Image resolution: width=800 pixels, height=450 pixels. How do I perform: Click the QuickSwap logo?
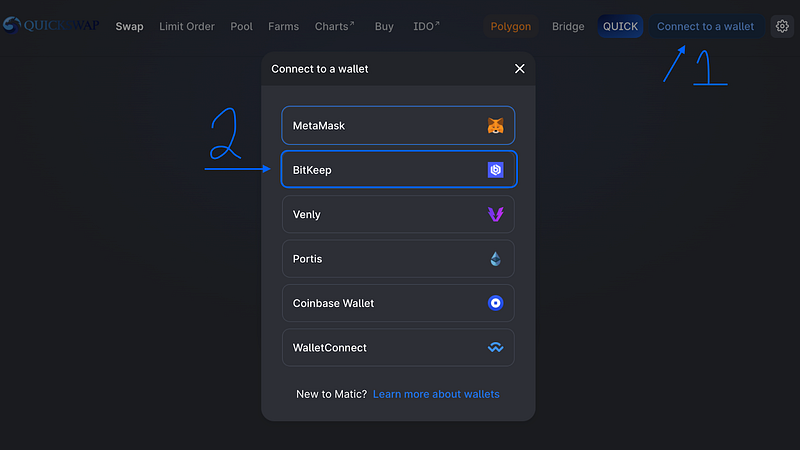point(51,25)
